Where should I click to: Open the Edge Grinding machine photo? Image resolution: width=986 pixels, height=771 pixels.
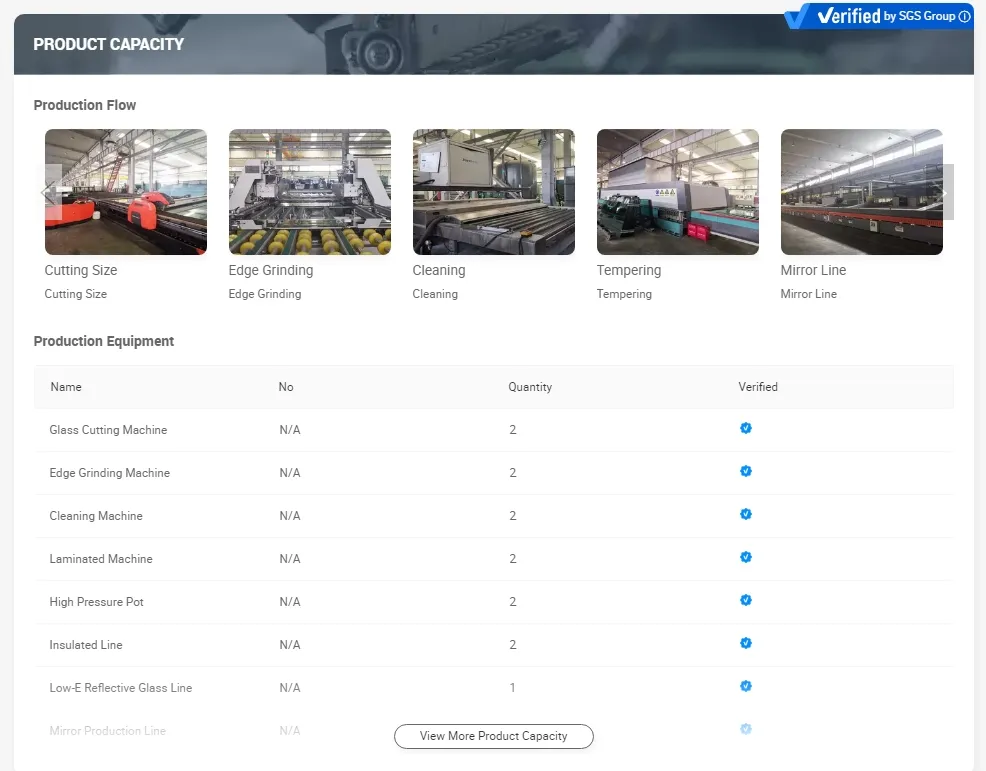[309, 192]
